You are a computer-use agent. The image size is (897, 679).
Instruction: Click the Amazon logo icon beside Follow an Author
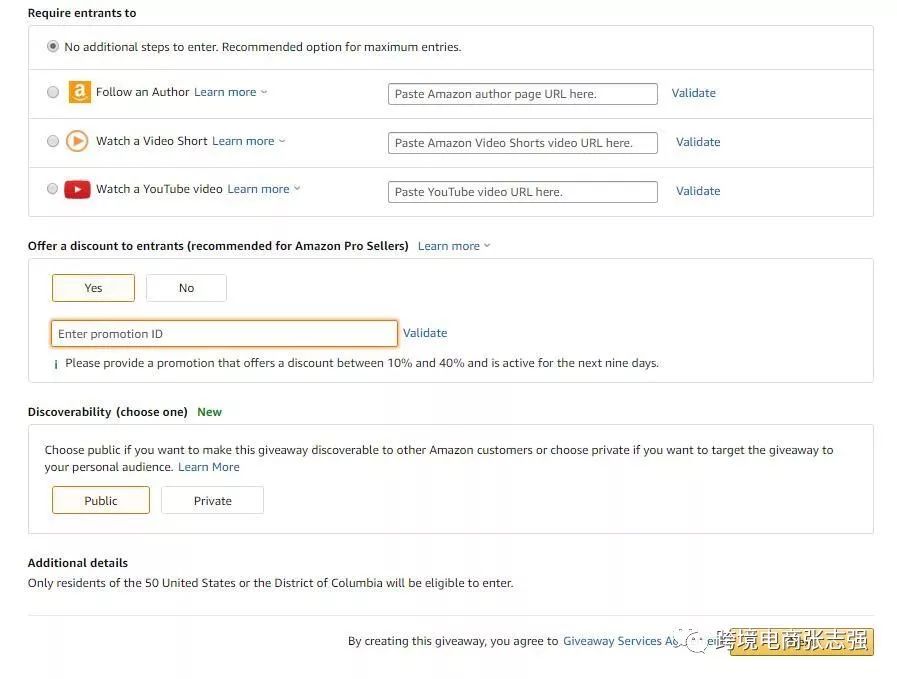79,92
